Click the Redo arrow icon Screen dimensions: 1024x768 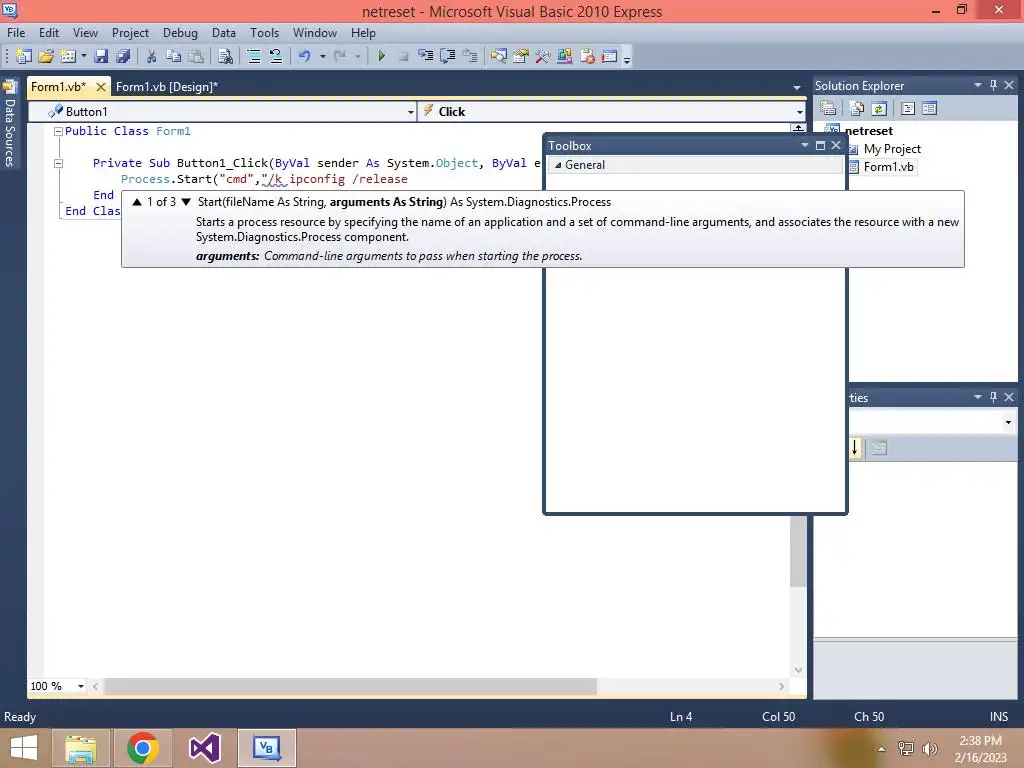340,56
